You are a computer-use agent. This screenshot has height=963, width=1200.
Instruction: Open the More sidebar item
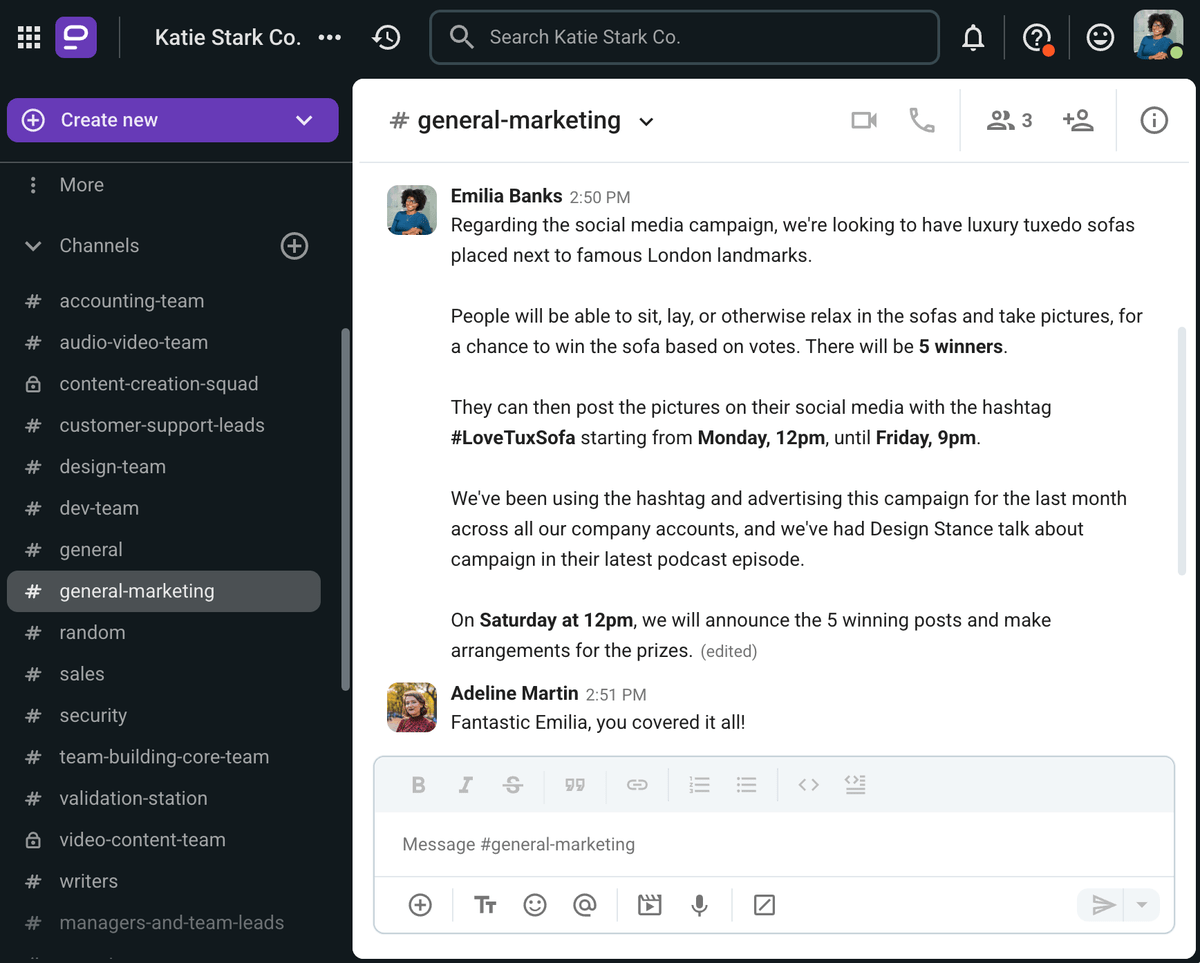pos(81,185)
